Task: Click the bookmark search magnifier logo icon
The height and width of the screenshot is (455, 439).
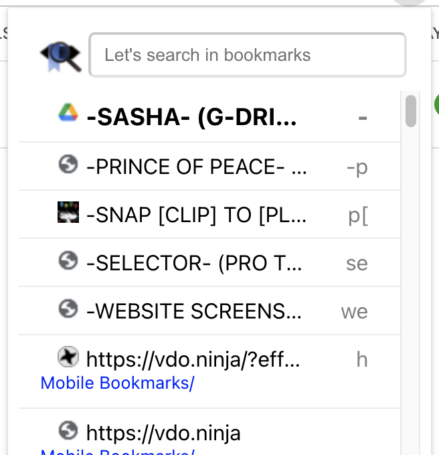Action: click(x=61, y=56)
